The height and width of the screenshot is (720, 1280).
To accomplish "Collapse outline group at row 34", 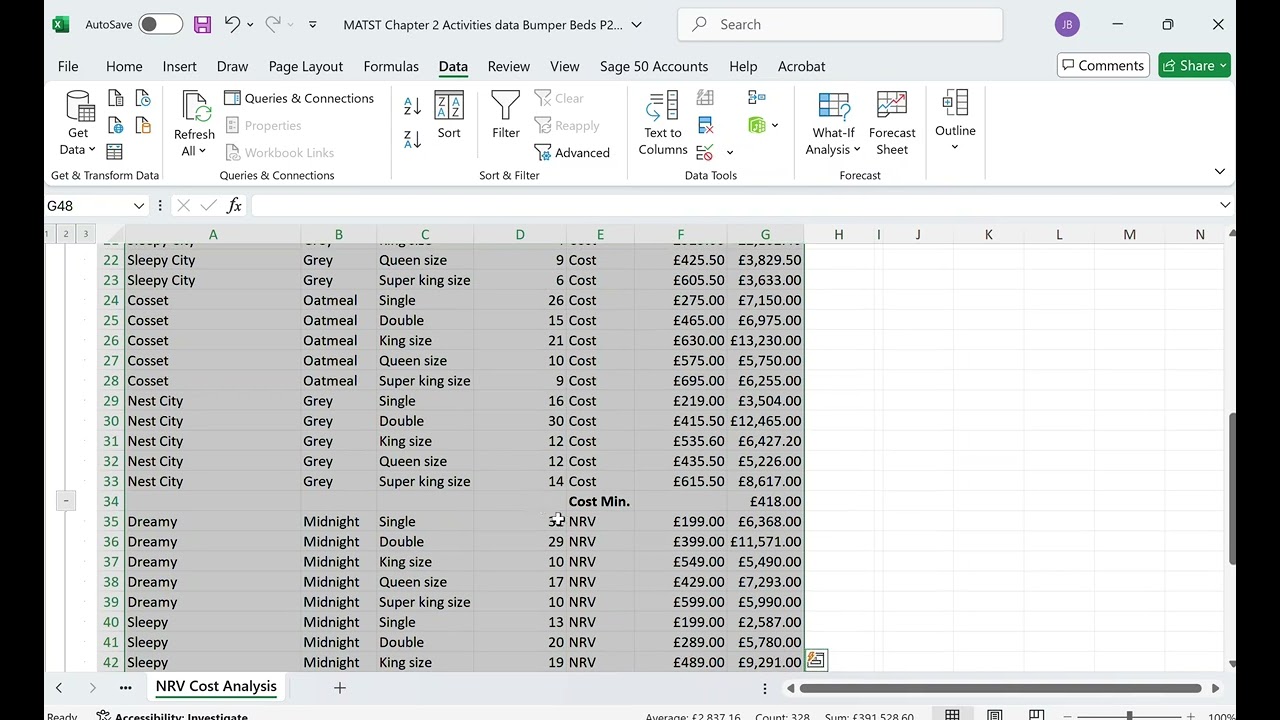I will 66,500.
